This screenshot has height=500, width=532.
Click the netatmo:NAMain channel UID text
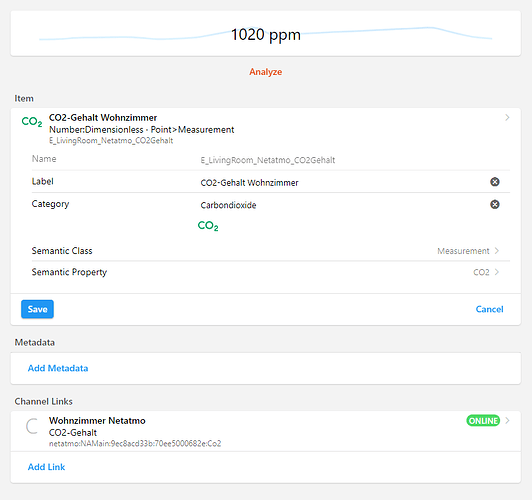click(135, 443)
